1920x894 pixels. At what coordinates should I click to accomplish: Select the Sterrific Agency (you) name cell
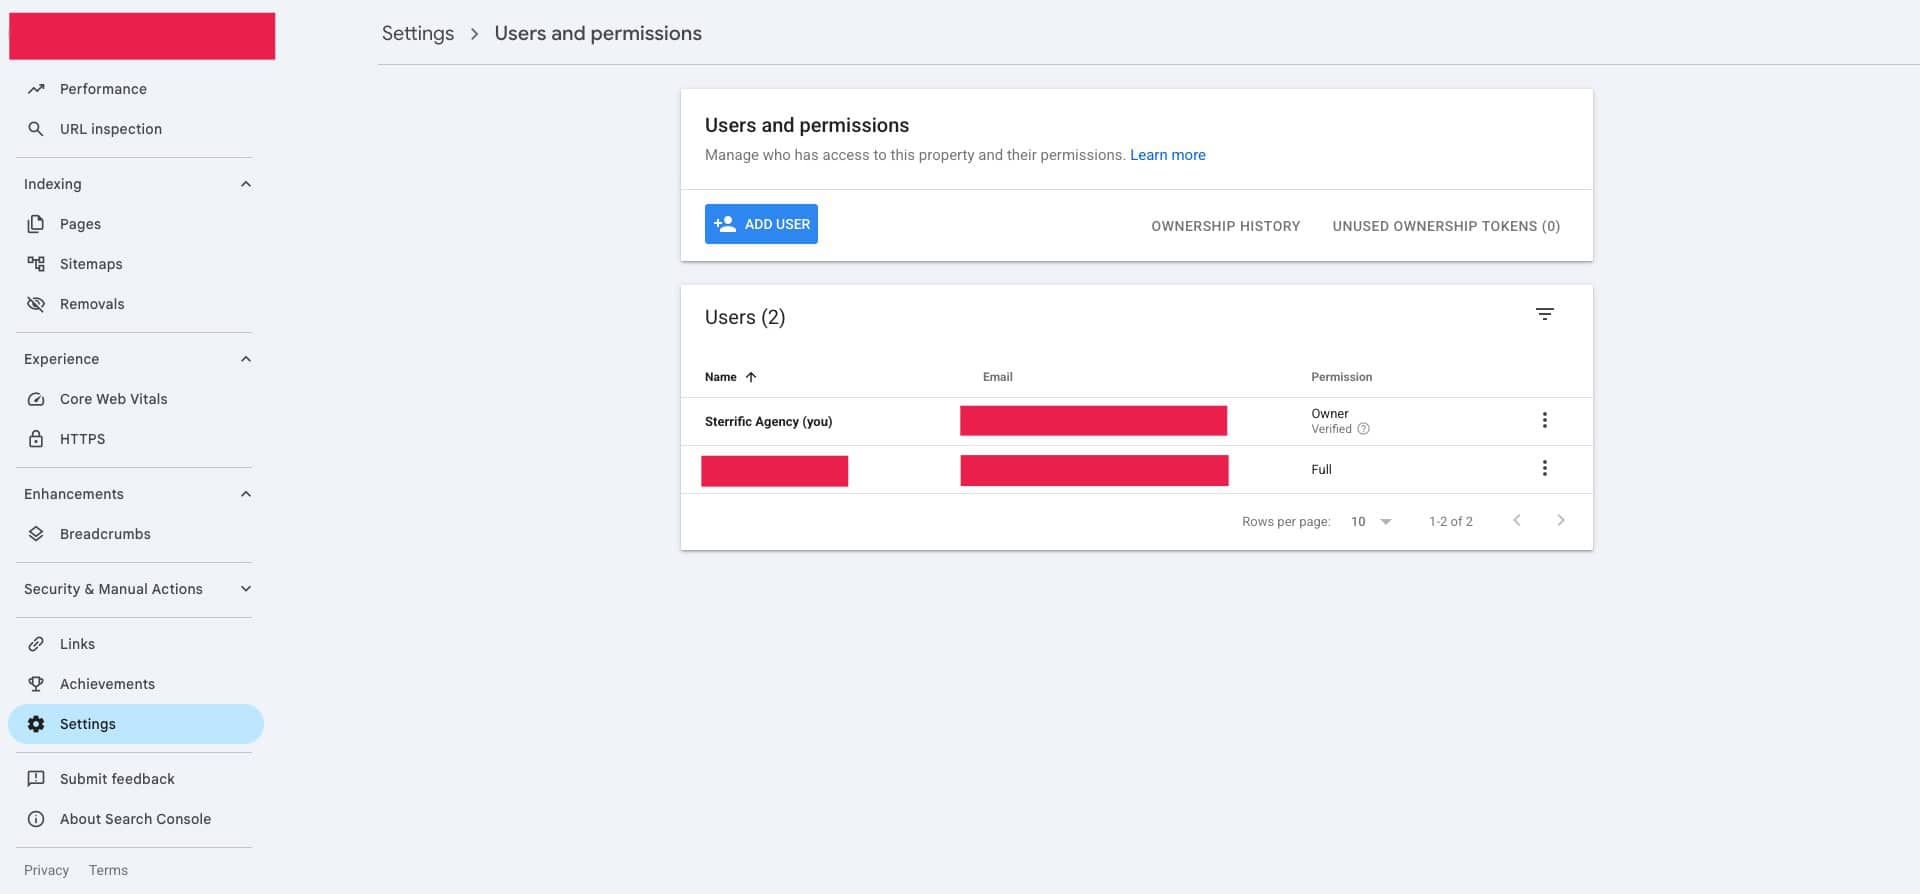(768, 421)
